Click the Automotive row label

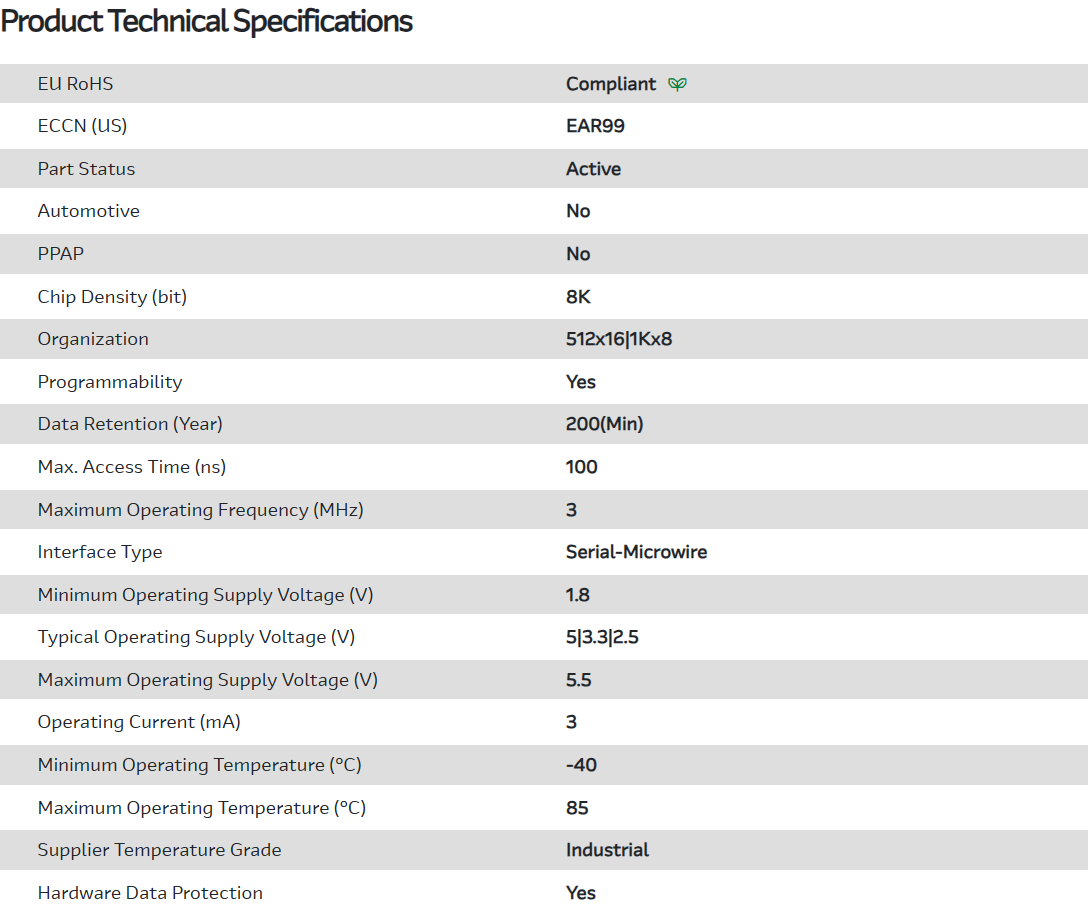coord(88,211)
